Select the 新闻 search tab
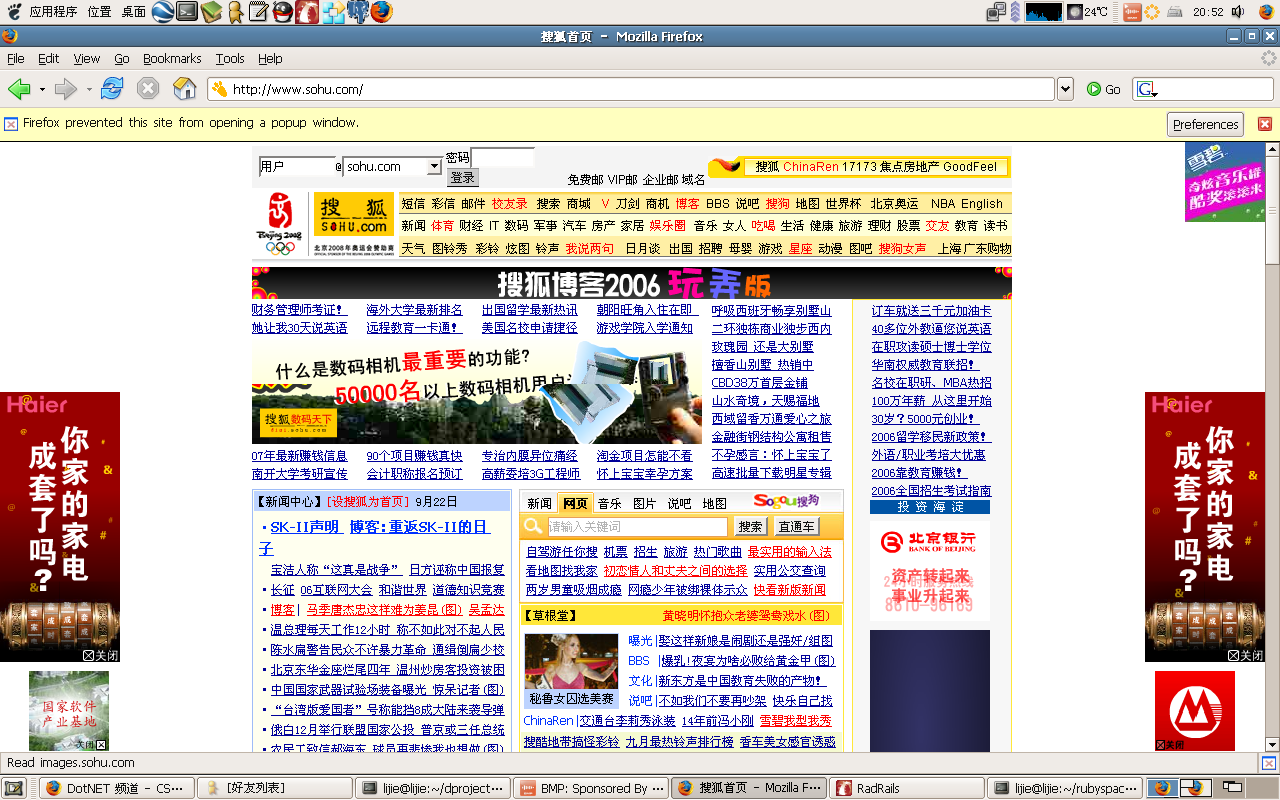The height and width of the screenshot is (800, 1280). click(539, 503)
